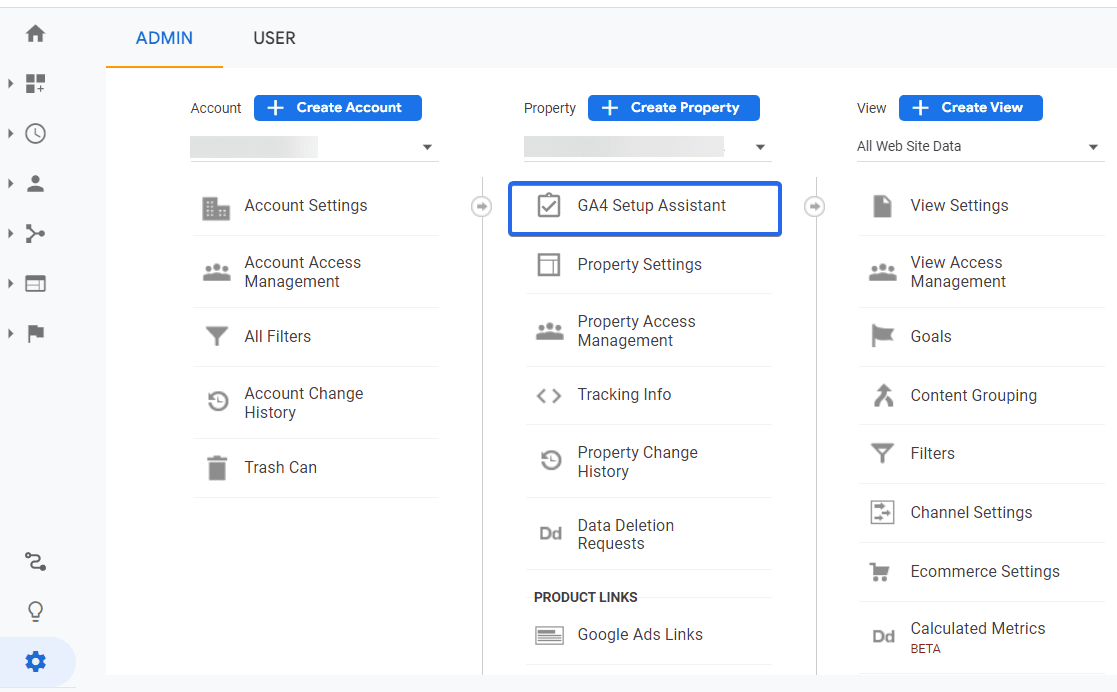1117x692 pixels.
Task: Click the Ecommerce Settings cart icon
Action: click(880, 572)
